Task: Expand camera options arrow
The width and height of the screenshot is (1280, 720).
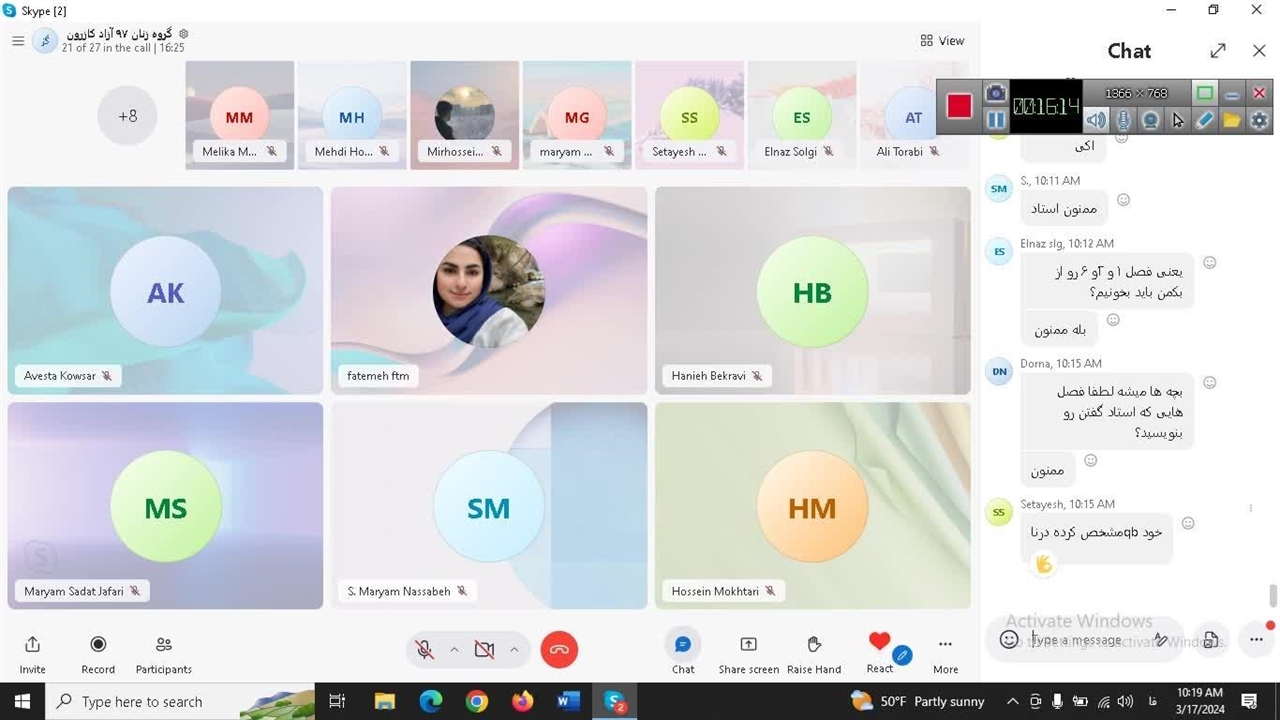Action: coord(514,650)
